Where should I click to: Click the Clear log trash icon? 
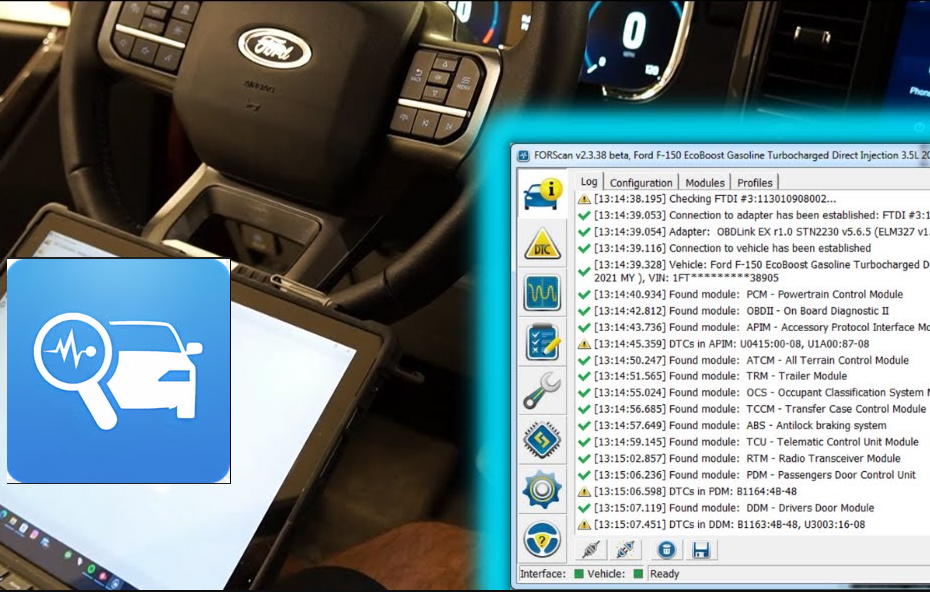(x=666, y=550)
